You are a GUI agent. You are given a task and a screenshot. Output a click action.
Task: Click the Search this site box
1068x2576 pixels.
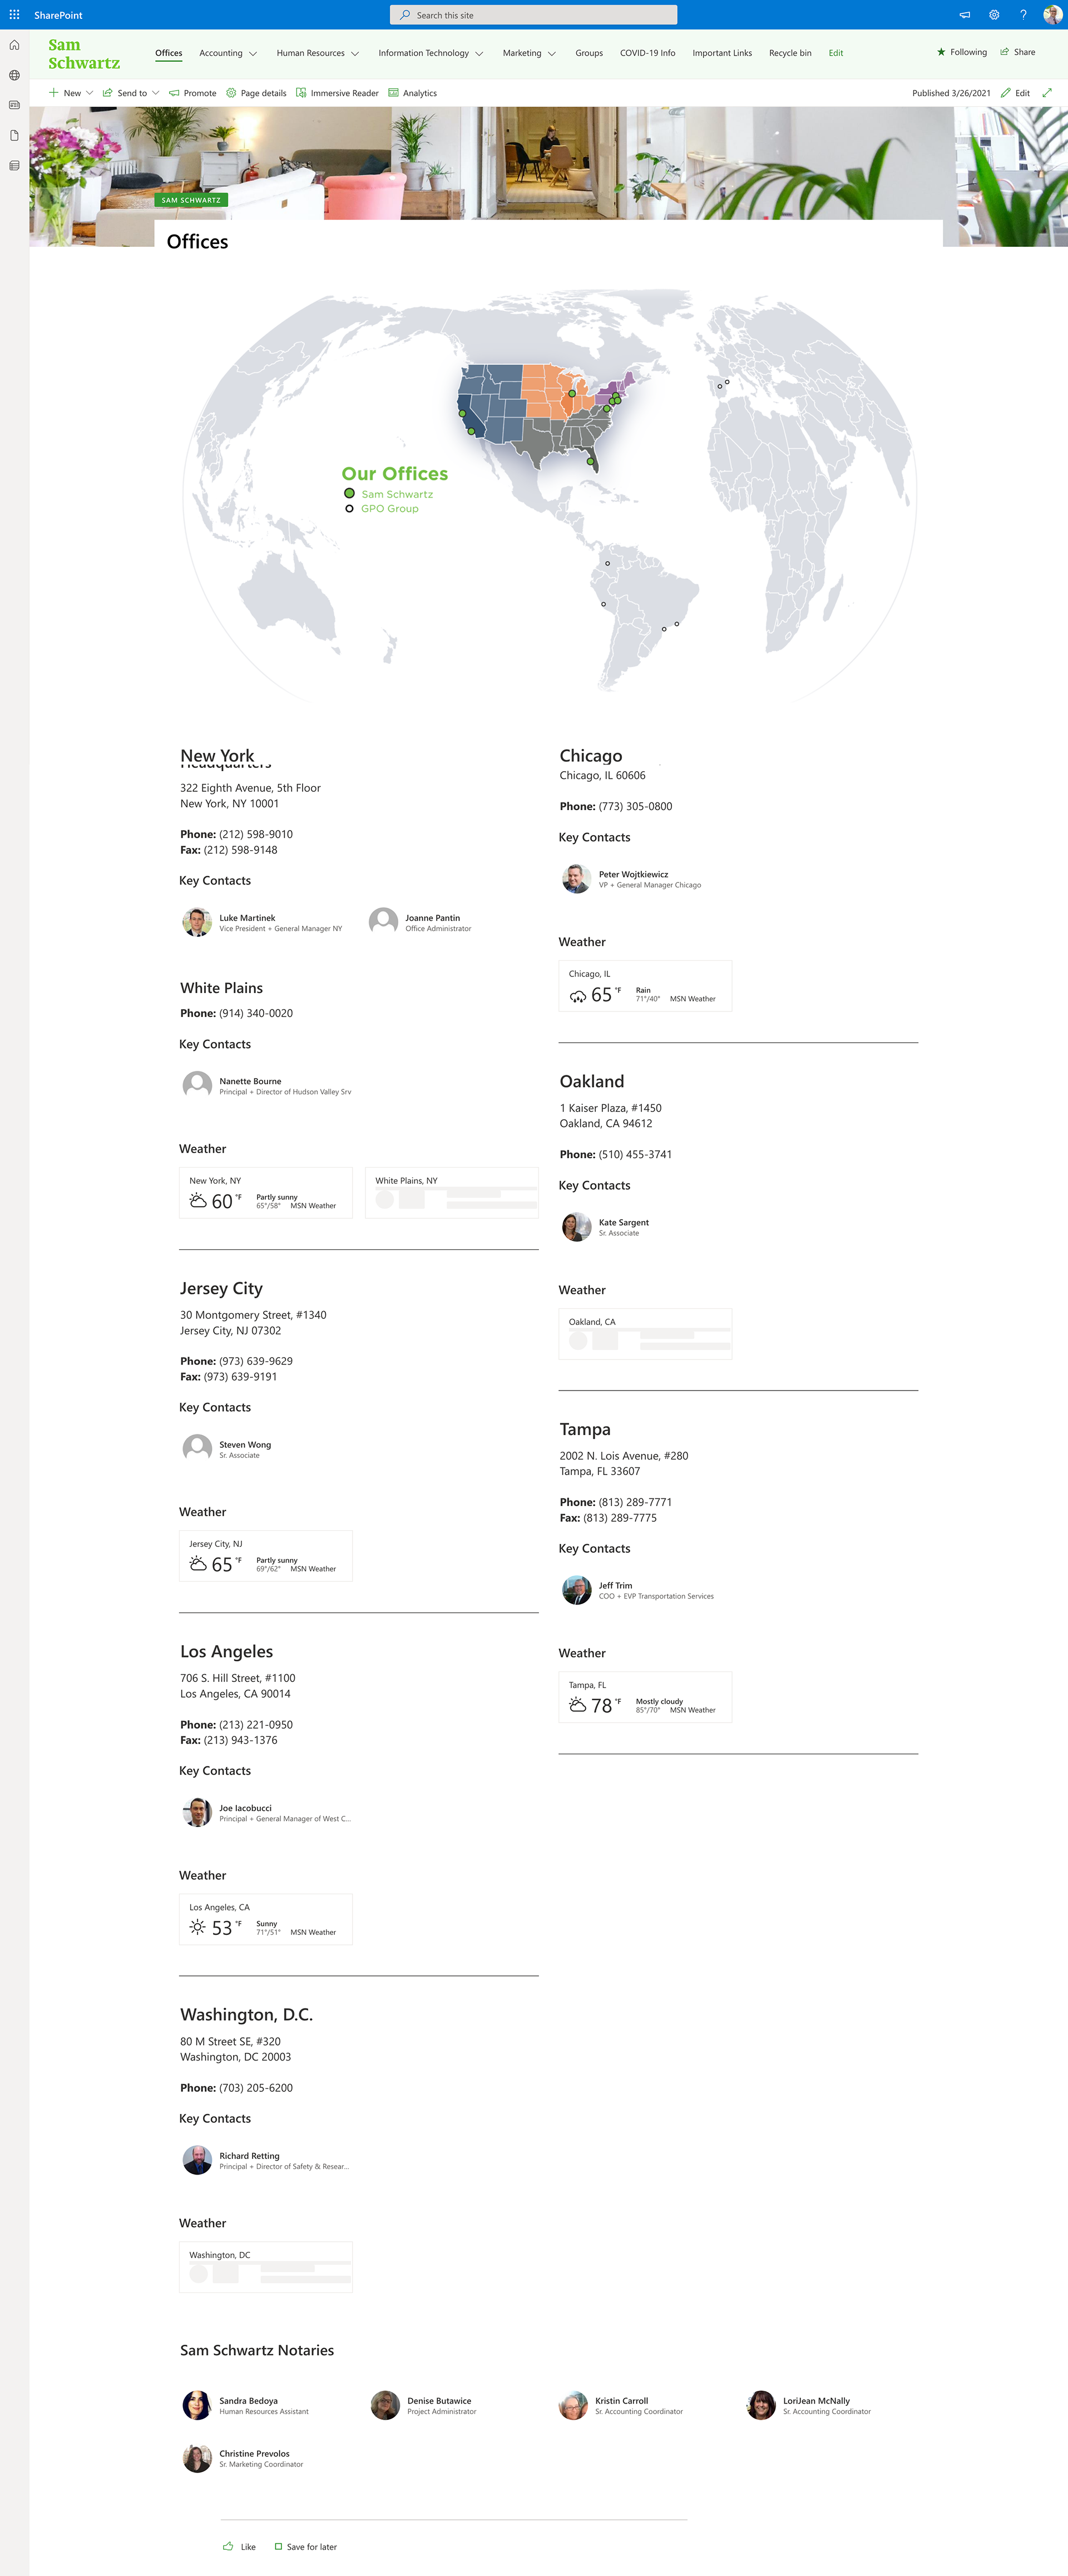(x=533, y=15)
